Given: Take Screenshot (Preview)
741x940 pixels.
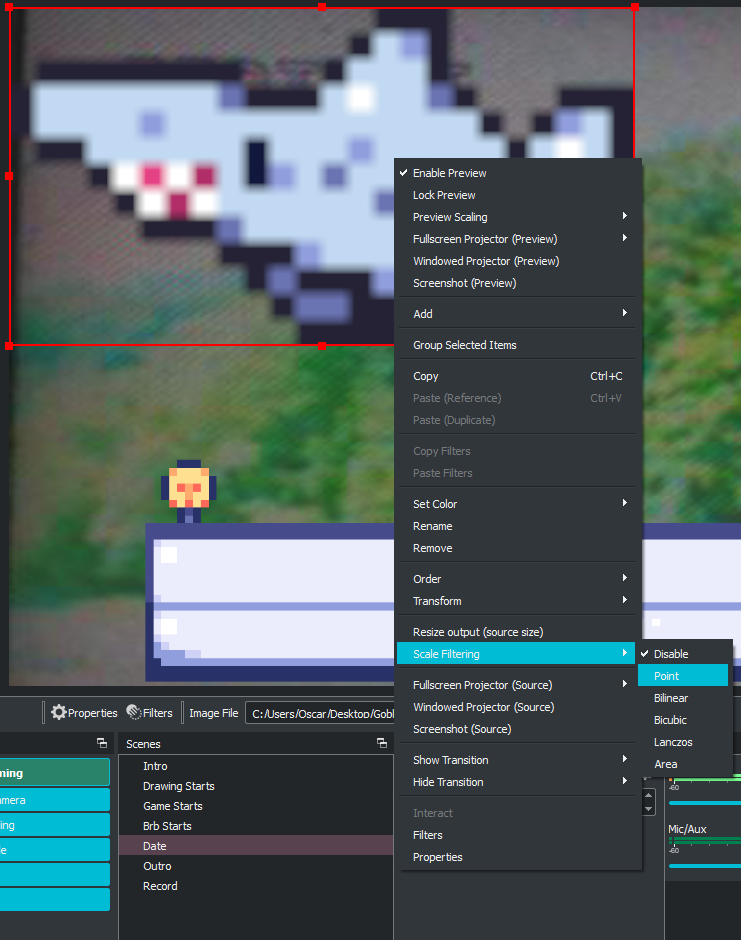Looking at the screenshot, I should [517, 283].
